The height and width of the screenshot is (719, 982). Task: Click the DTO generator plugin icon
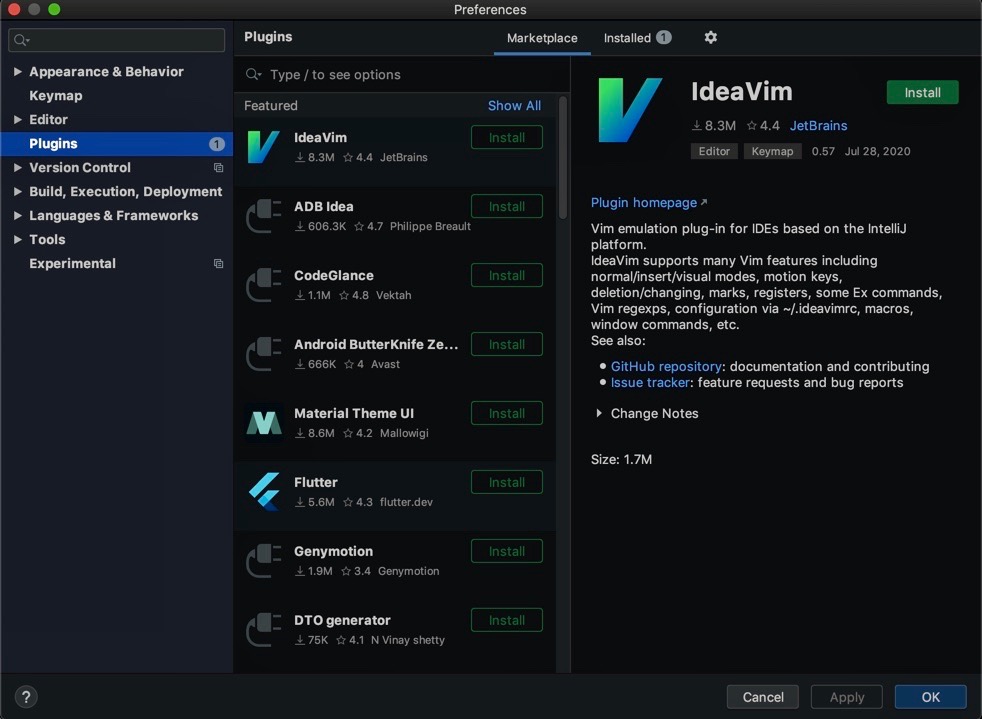tap(263, 629)
